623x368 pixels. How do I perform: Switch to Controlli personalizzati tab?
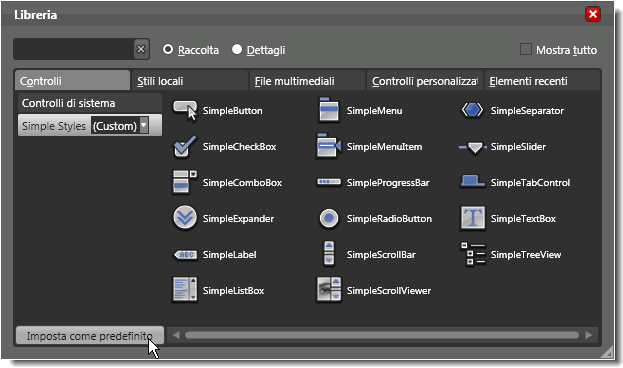[425, 81]
